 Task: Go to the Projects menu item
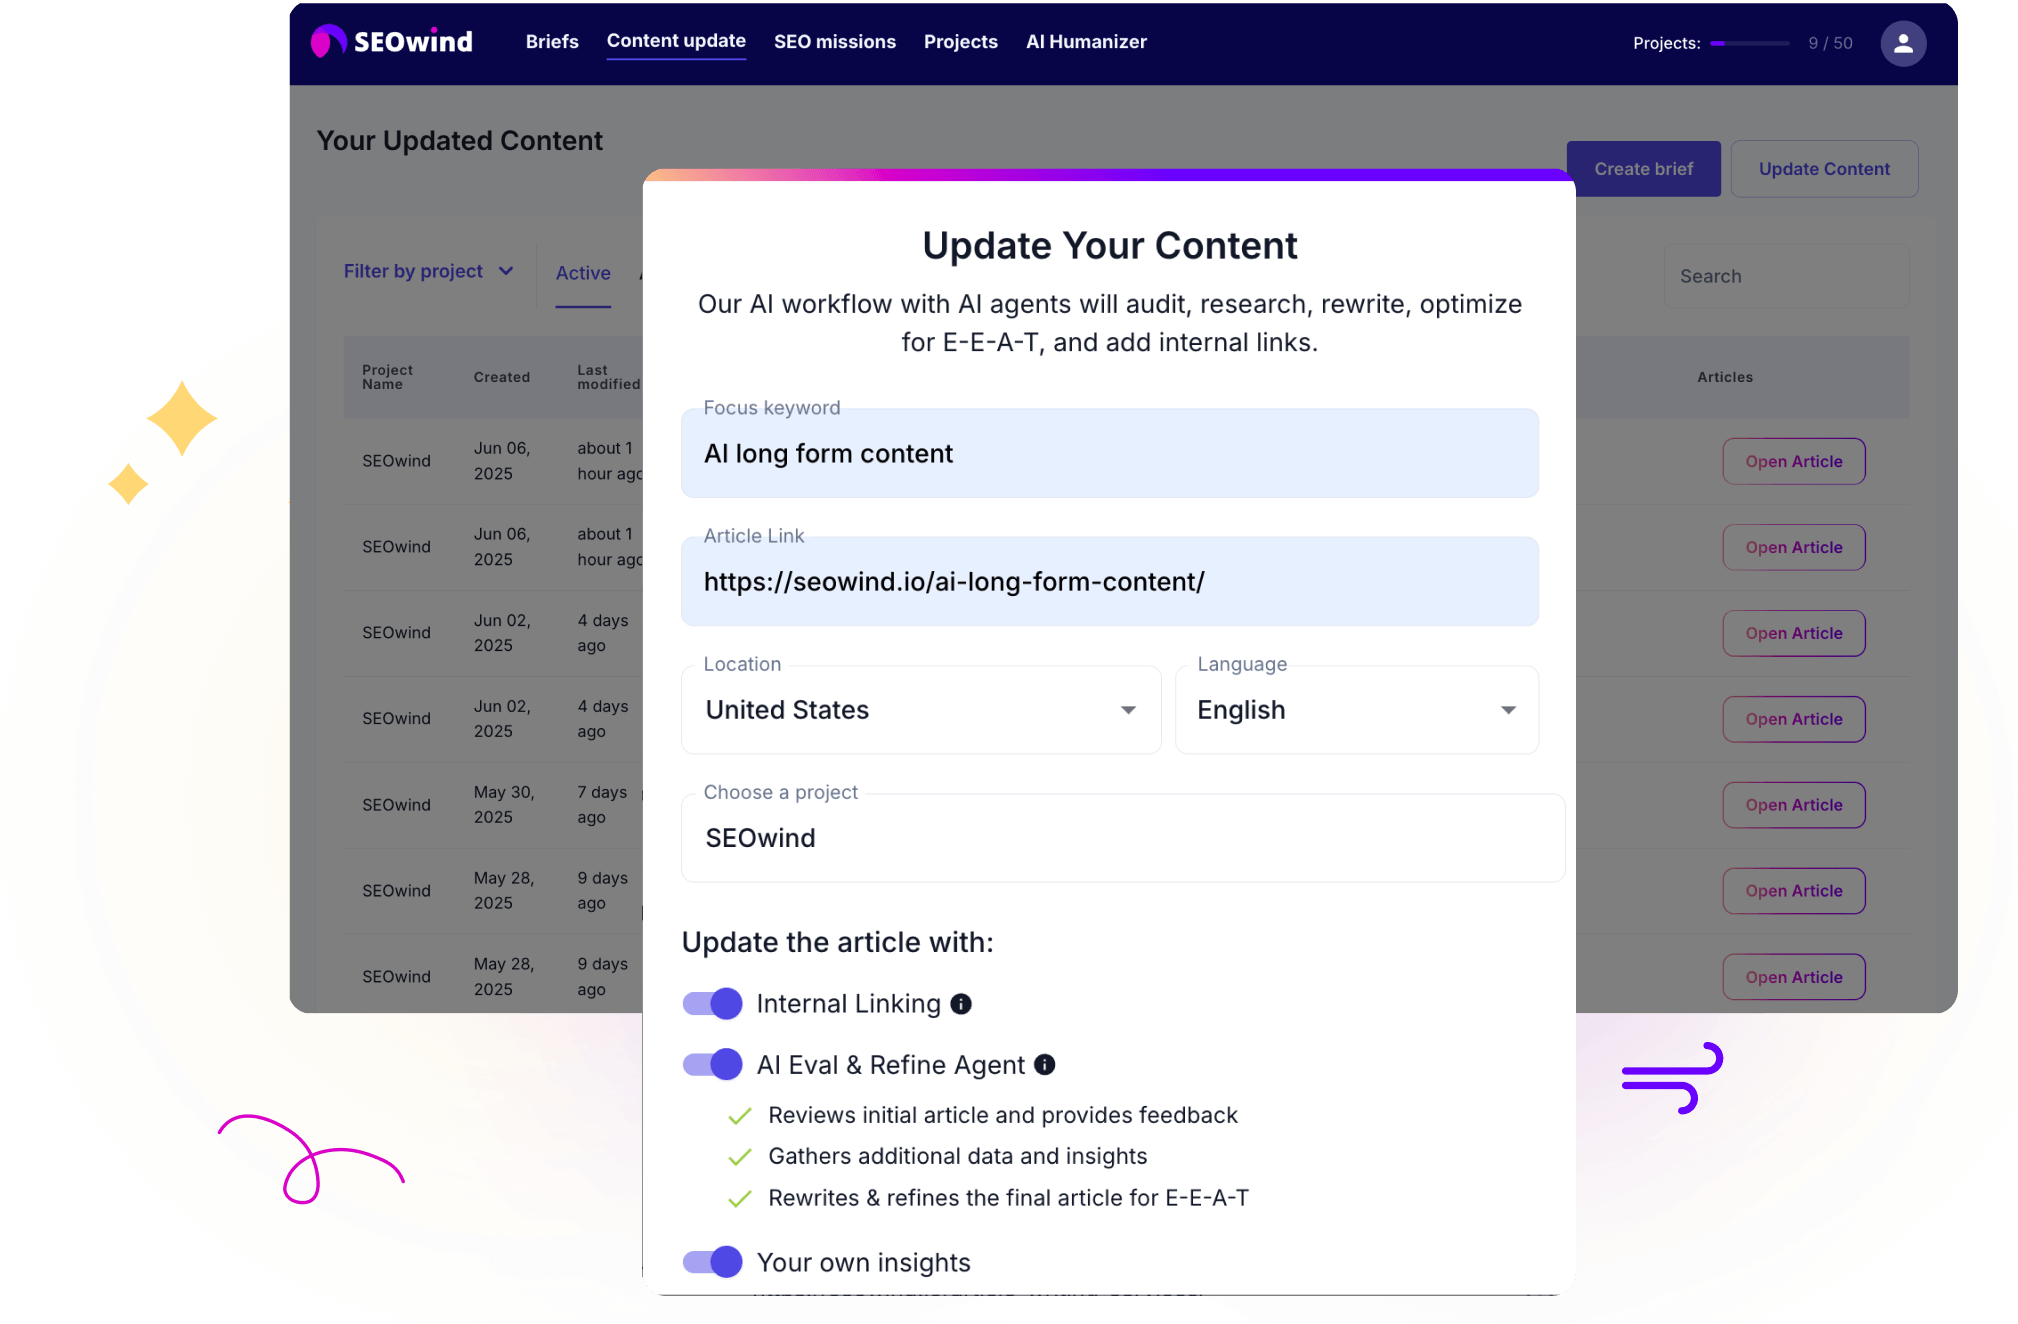pyautogui.click(x=960, y=42)
